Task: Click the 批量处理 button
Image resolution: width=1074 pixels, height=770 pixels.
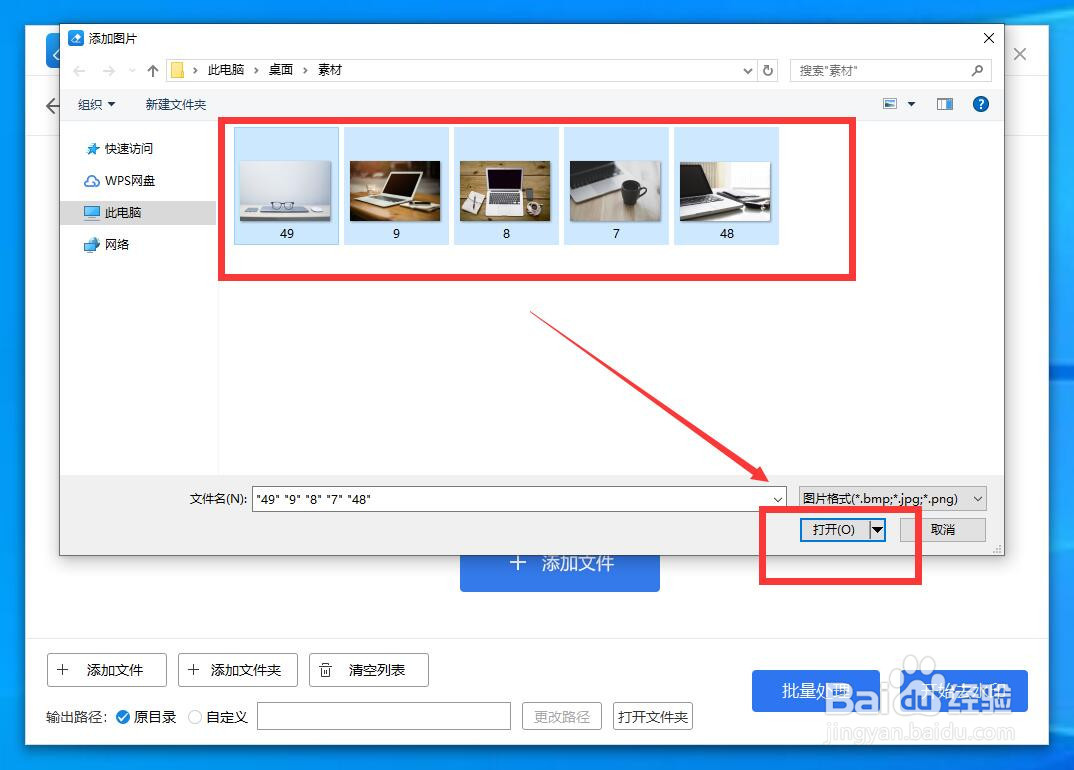Action: [x=816, y=691]
